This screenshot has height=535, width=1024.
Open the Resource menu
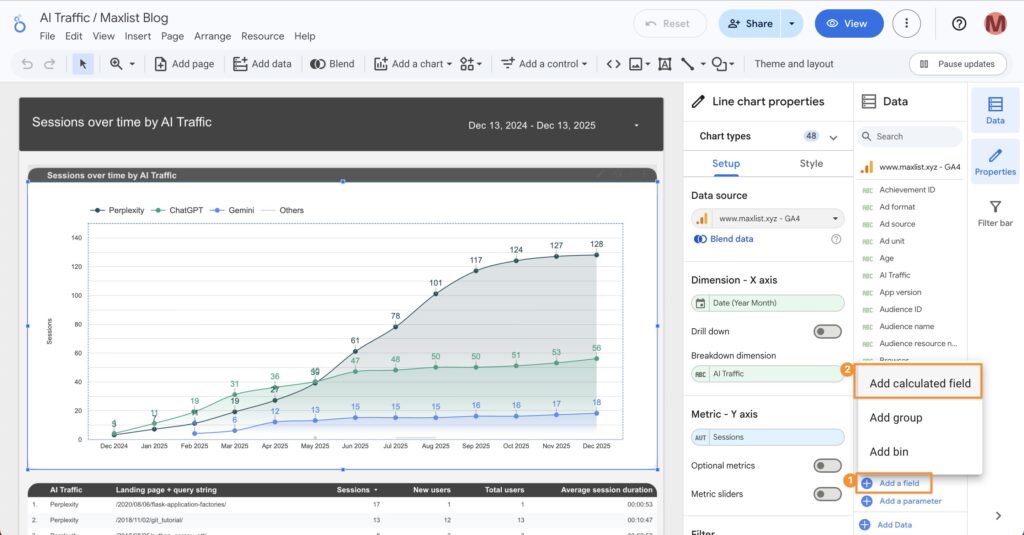263,36
